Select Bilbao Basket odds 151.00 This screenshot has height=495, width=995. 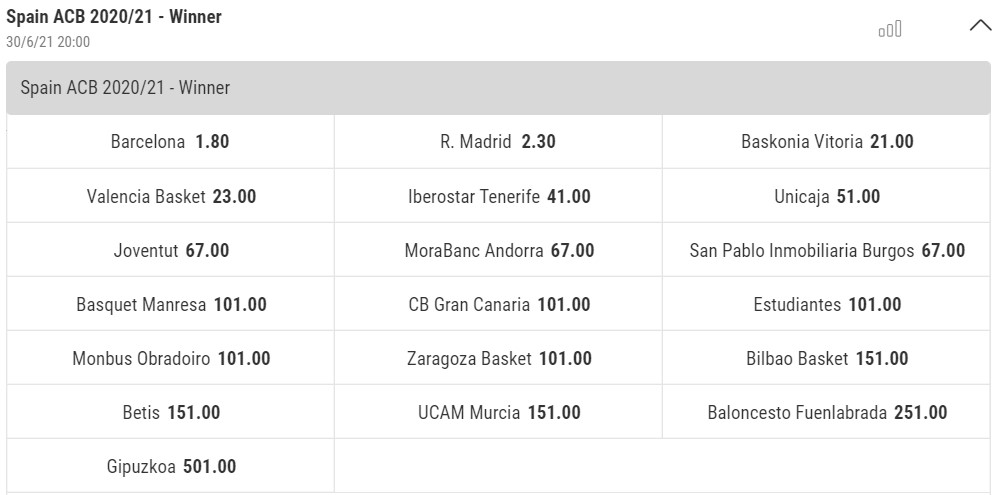tap(826, 358)
